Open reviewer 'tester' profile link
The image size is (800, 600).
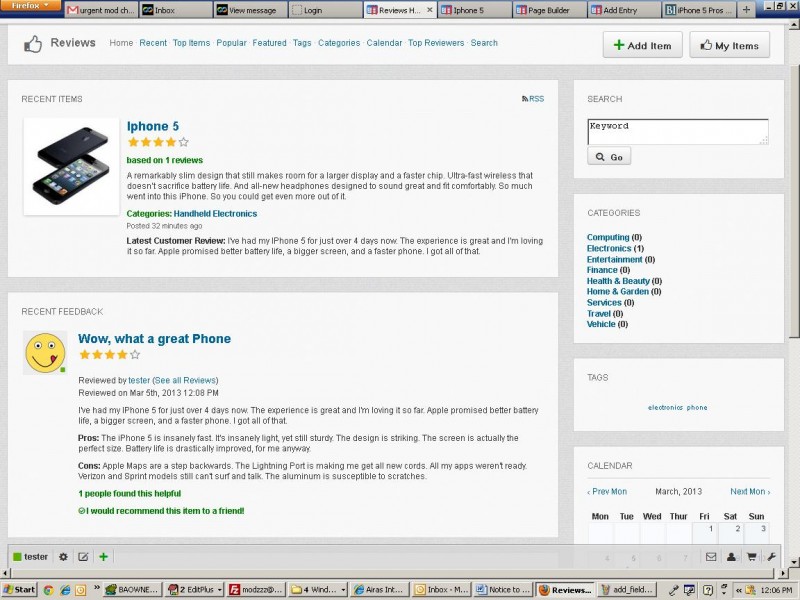point(139,380)
